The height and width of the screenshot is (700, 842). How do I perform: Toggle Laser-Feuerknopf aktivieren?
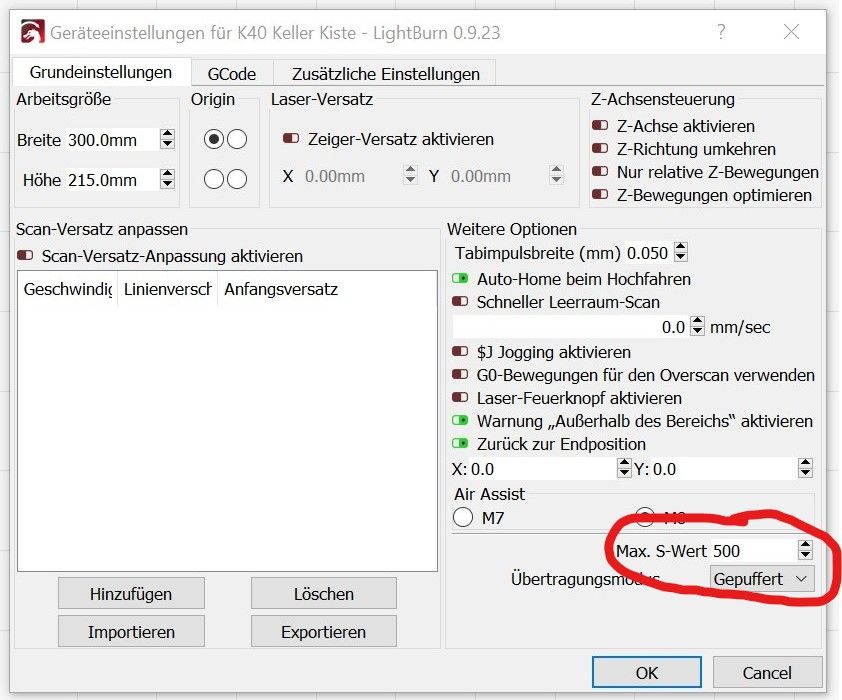pos(460,398)
